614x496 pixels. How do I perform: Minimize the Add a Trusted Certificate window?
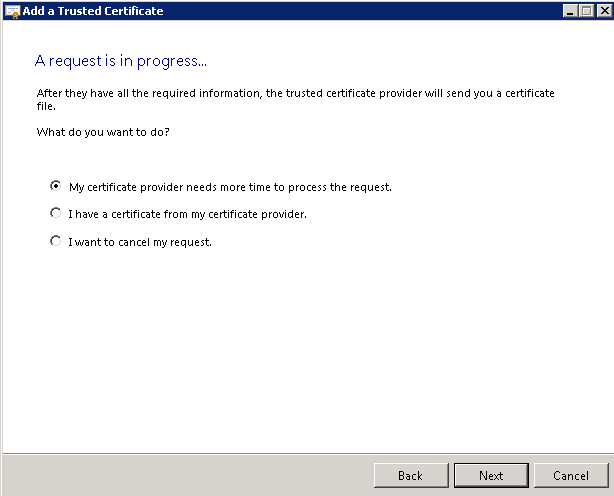click(x=567, y=11)
